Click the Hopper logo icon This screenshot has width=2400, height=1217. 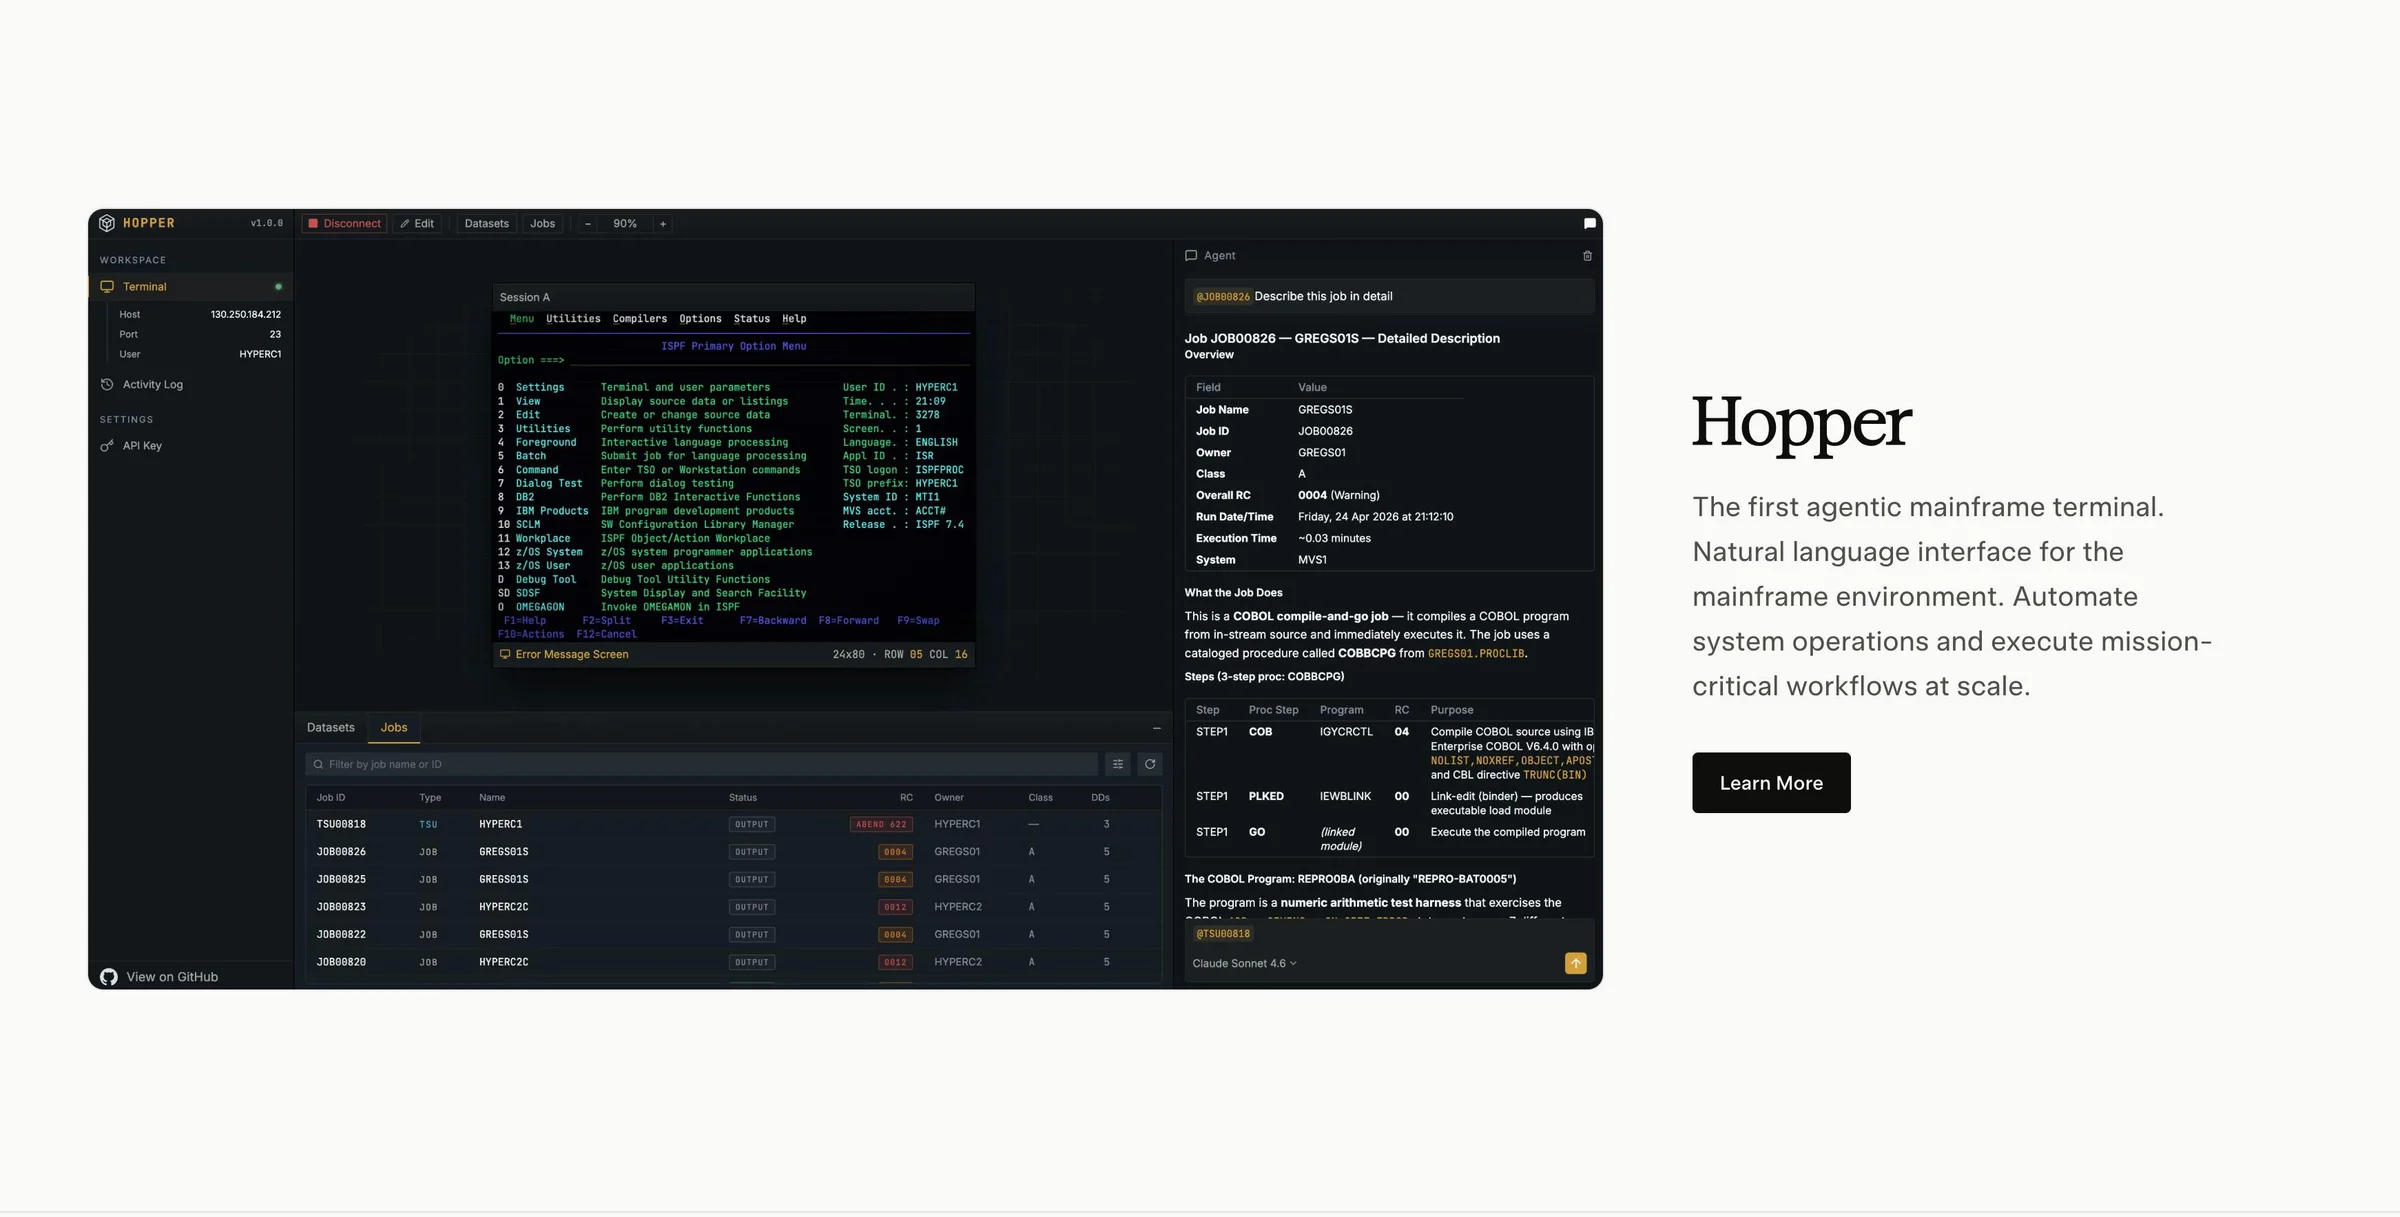107,223
